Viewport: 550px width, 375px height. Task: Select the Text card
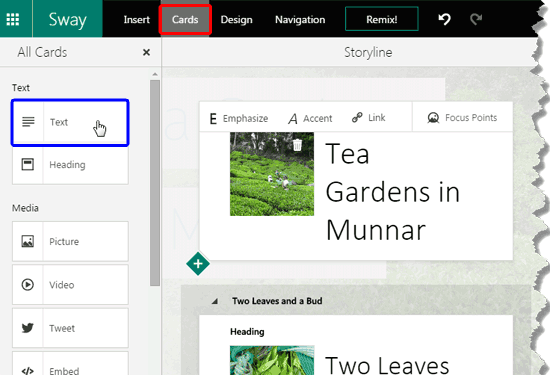(x=70, y=122)
